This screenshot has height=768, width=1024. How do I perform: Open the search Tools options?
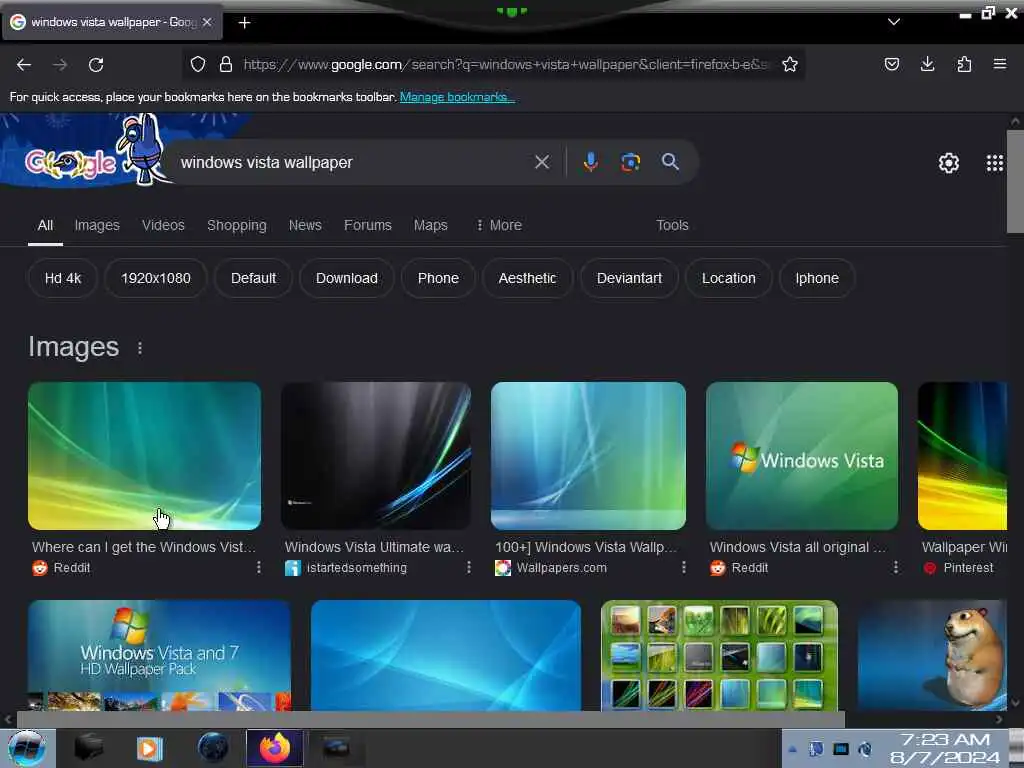(x=672, y=225)
